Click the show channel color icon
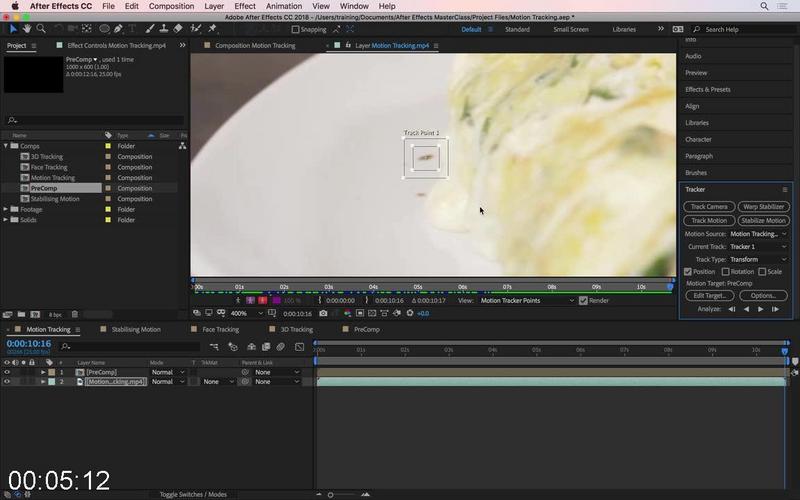 (x=347, y=313)
